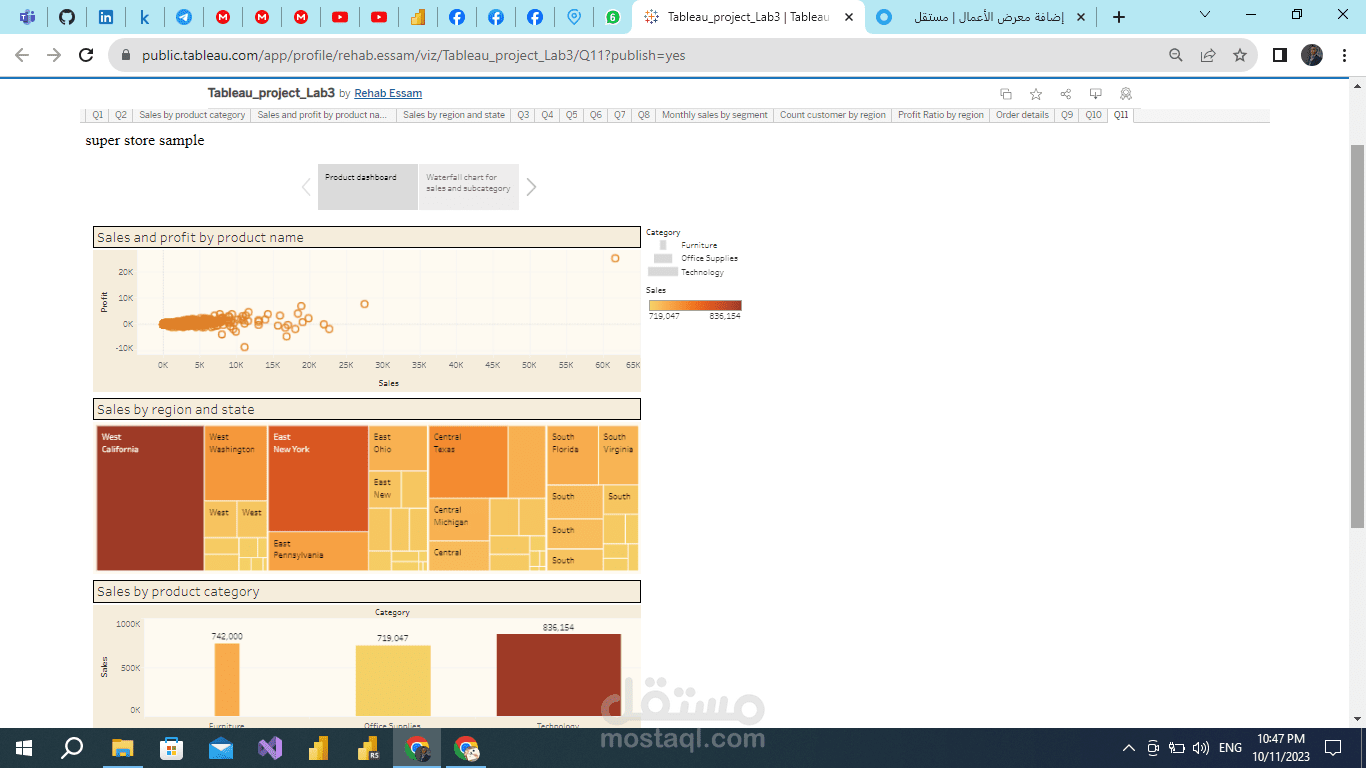The height and width of the screenshot is (768, 1366).
Task: Download the Tableau viz
Action: pos(1096,94)
